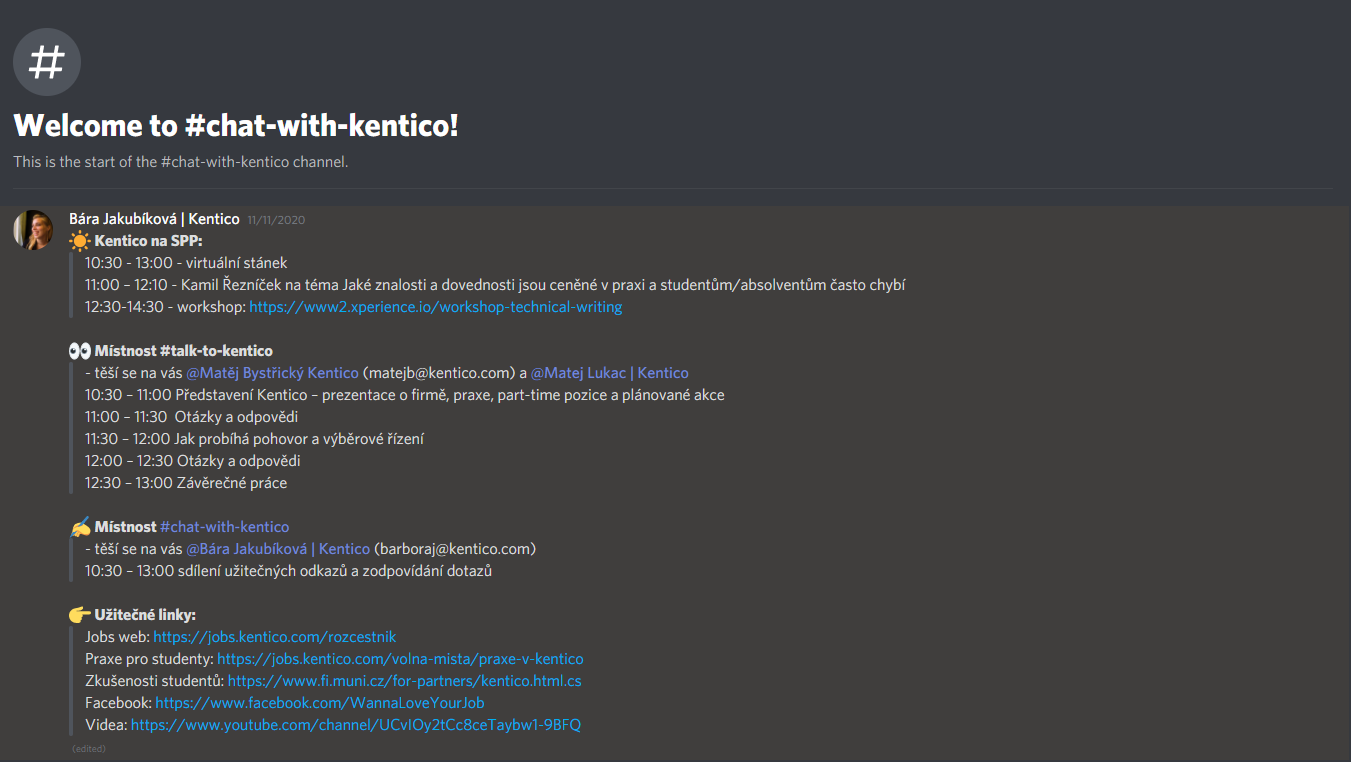Click the @Matej Lukac | Kentico mention
Screen dimensions: 1351x762
pos(610,373)
